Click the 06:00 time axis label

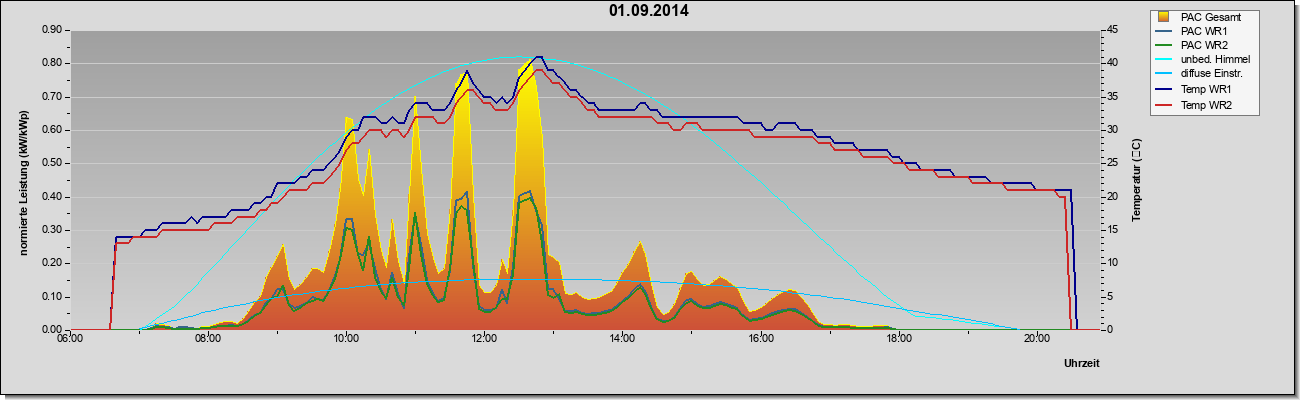[70, 338]
